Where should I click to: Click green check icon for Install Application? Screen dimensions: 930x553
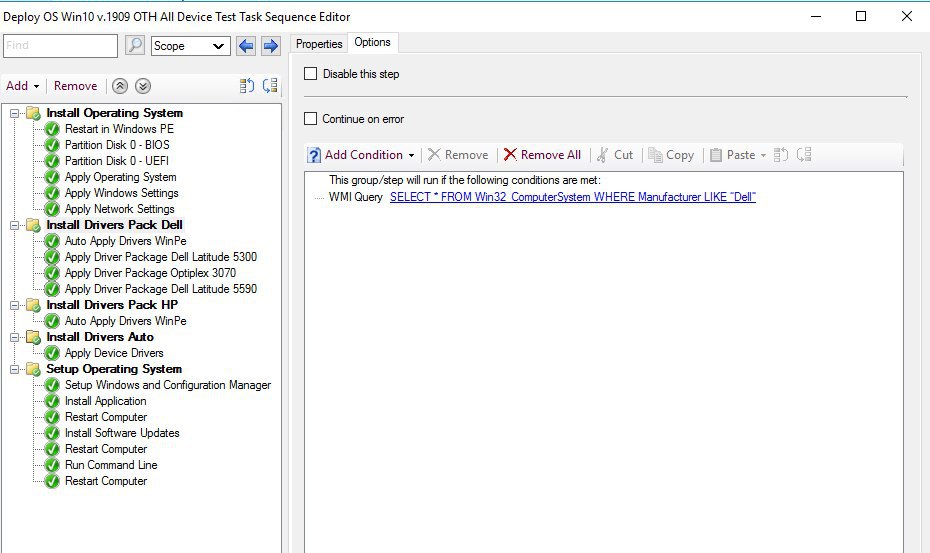tap(52, 401)
